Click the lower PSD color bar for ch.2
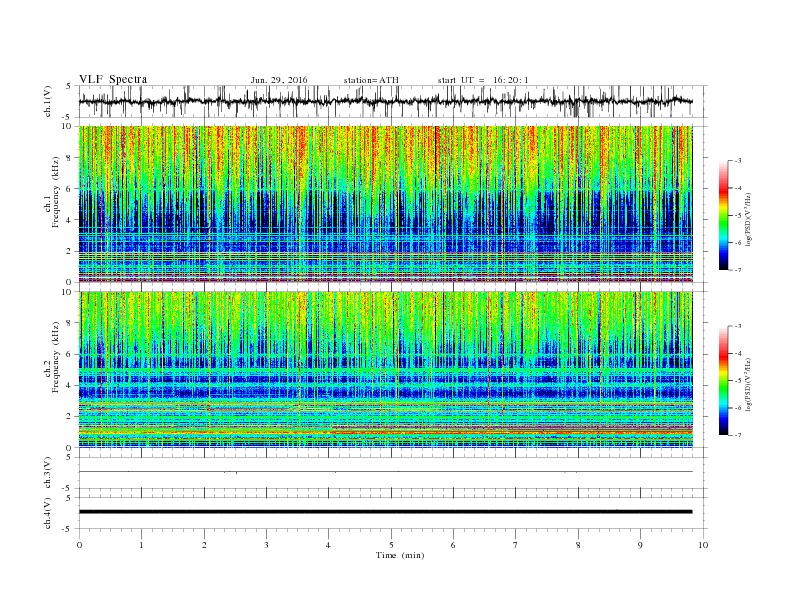Screen dimensions: 792x612 (x=723, y=380)
